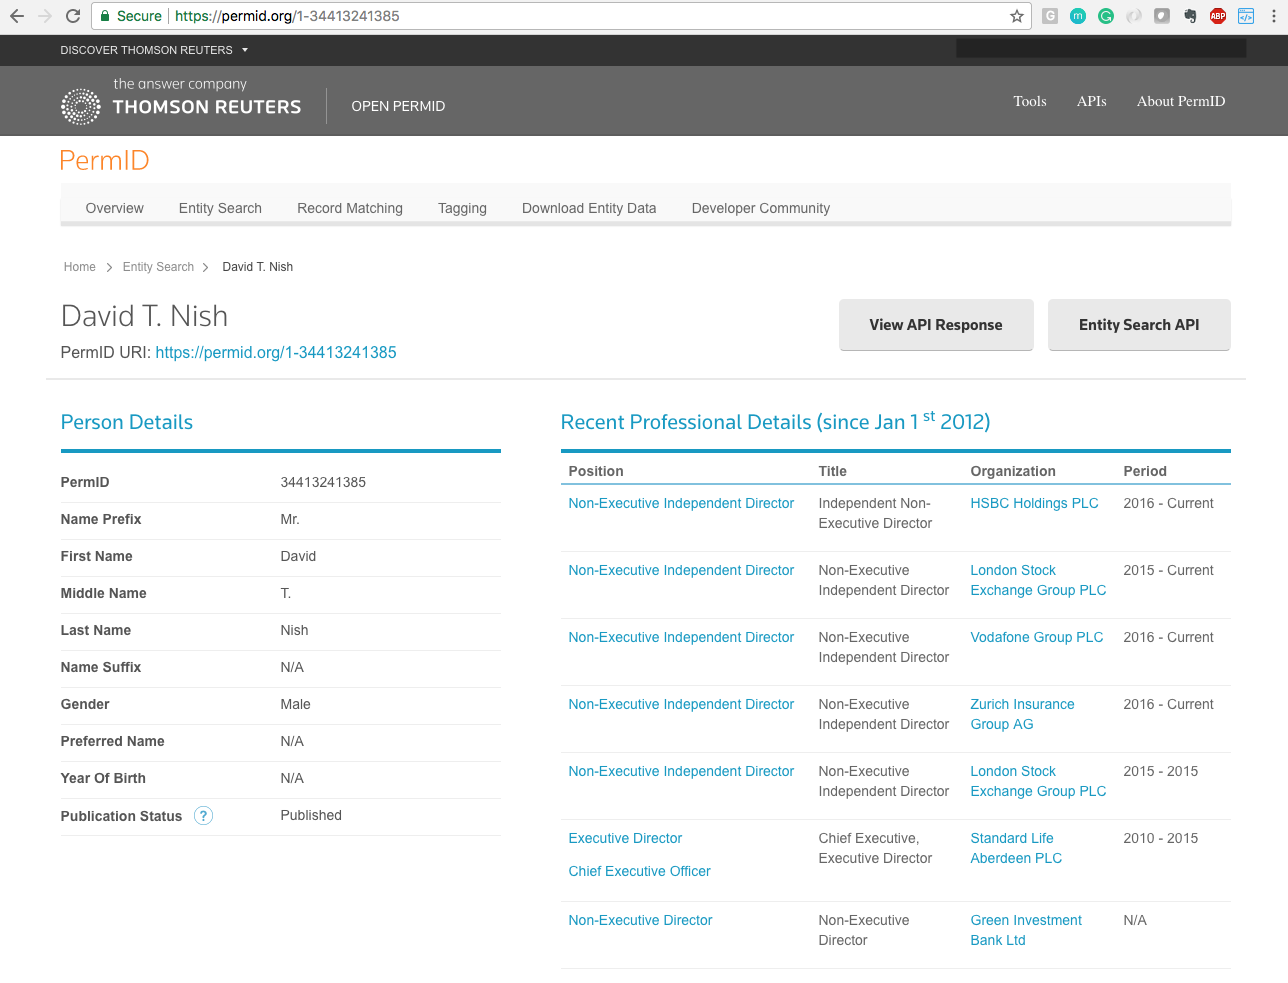Click the browser address bar URL

500,16
